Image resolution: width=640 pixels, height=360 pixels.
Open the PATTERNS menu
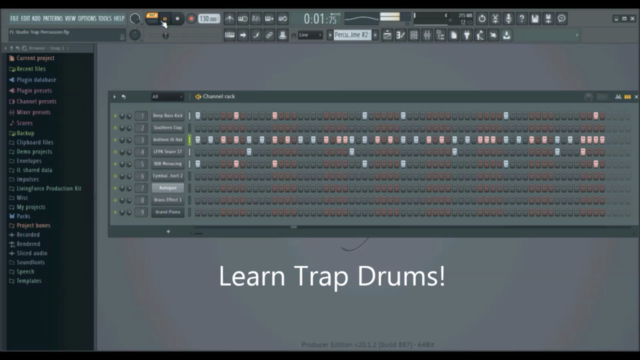point(53,18)
